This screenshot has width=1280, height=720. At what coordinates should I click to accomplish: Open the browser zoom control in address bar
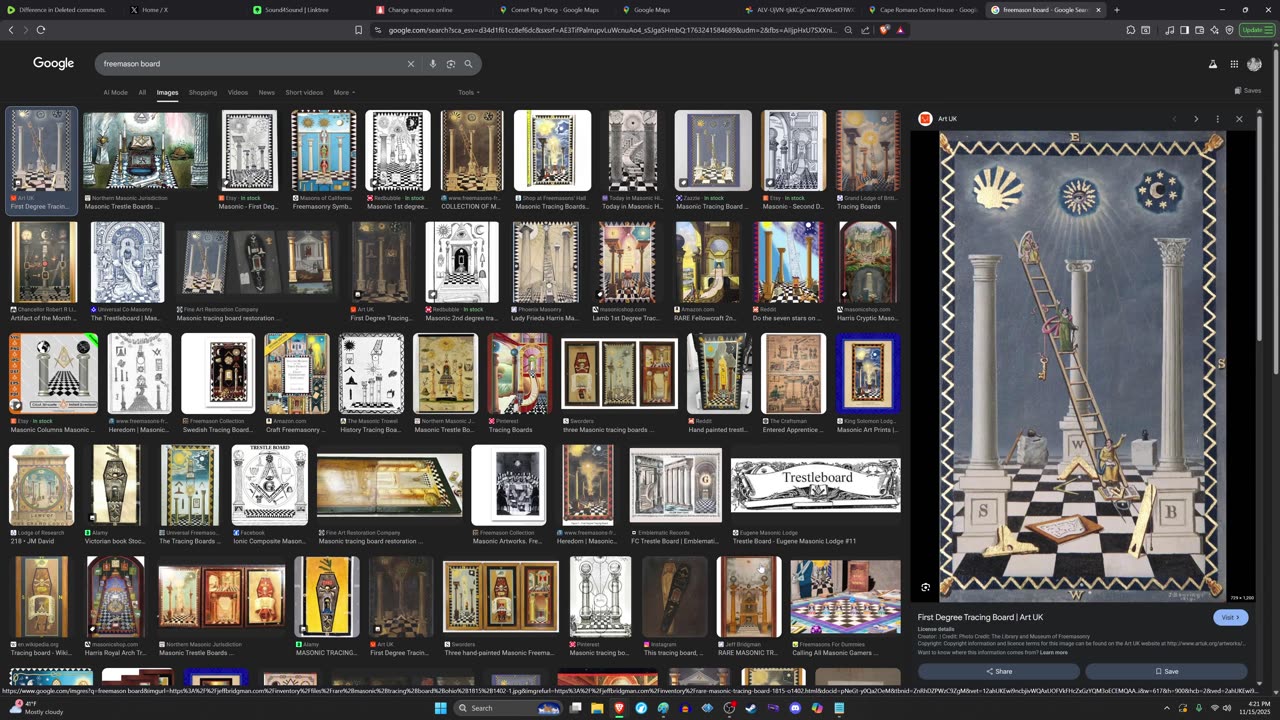[848, 30]
